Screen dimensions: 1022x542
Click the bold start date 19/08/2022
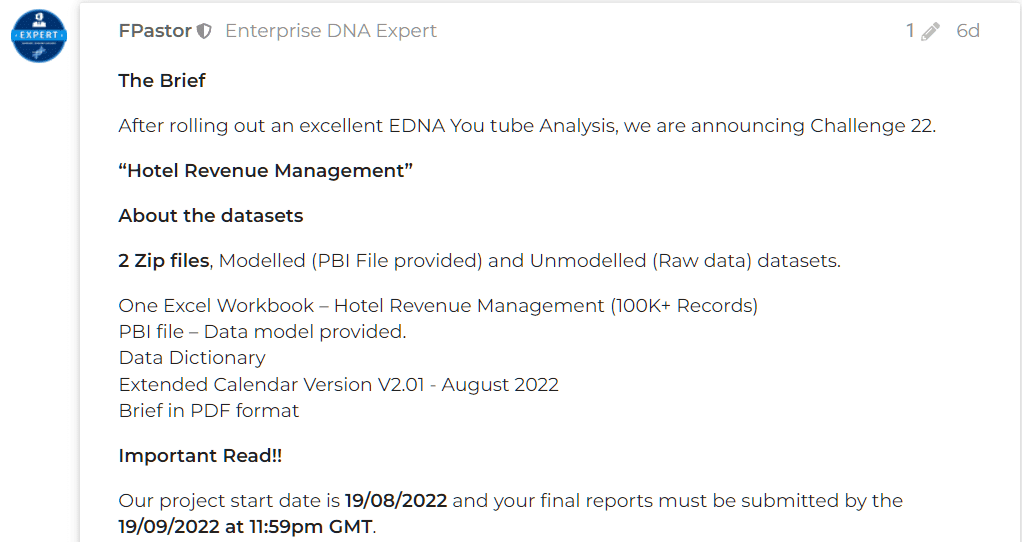(x=396, y=500)
